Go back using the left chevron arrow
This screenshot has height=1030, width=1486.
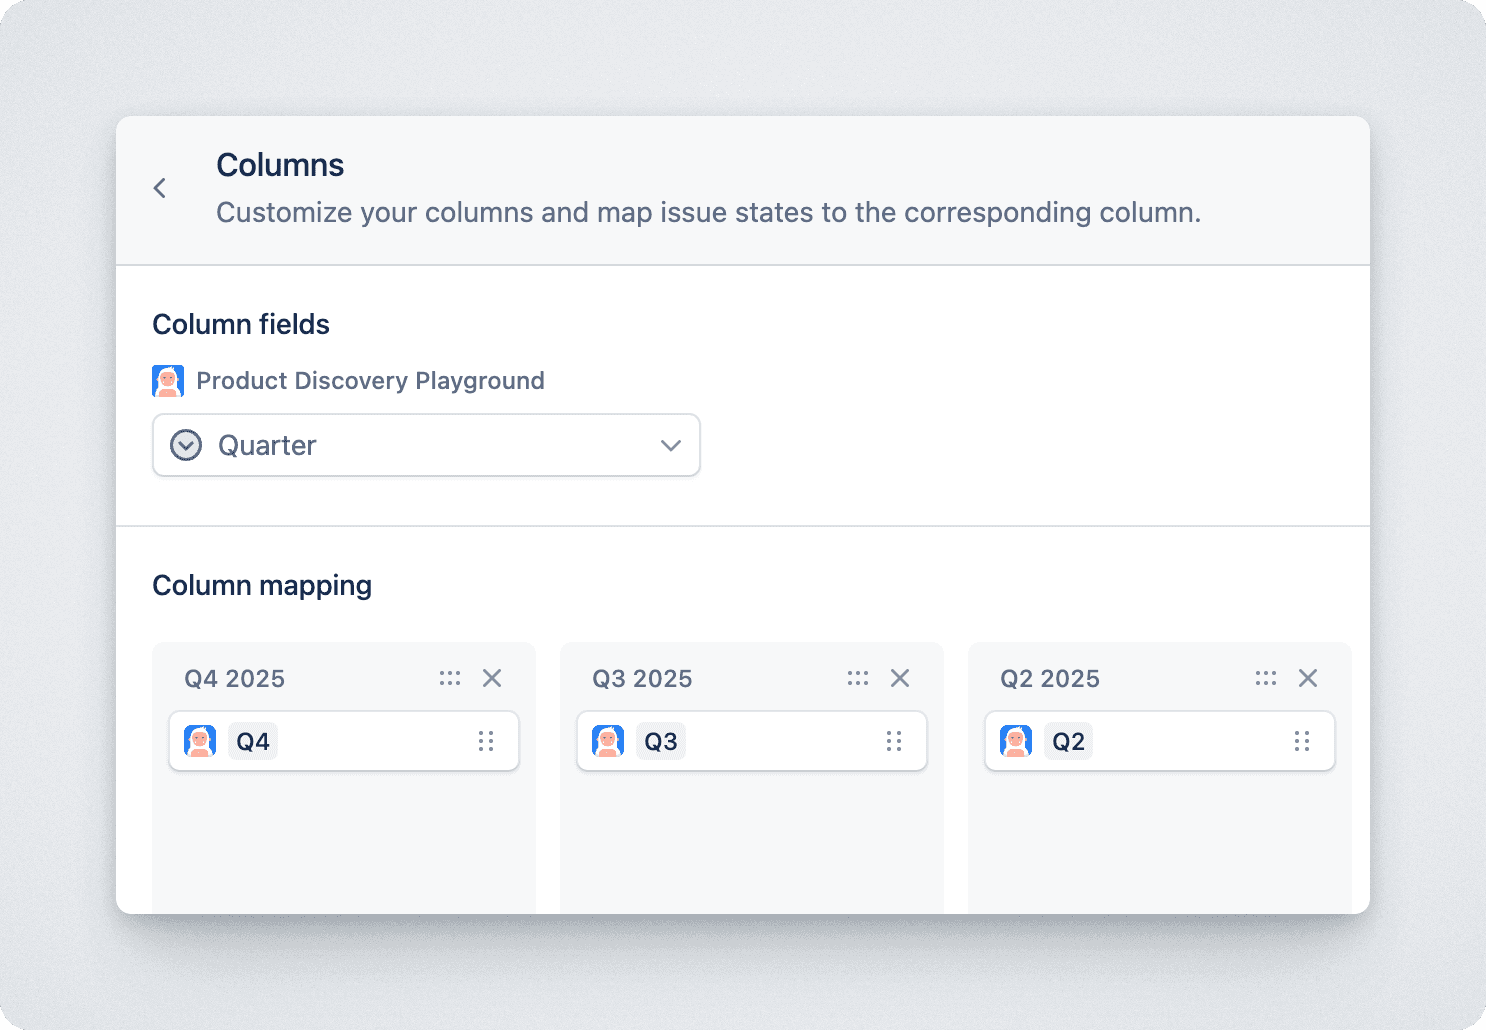coord(160,188)
